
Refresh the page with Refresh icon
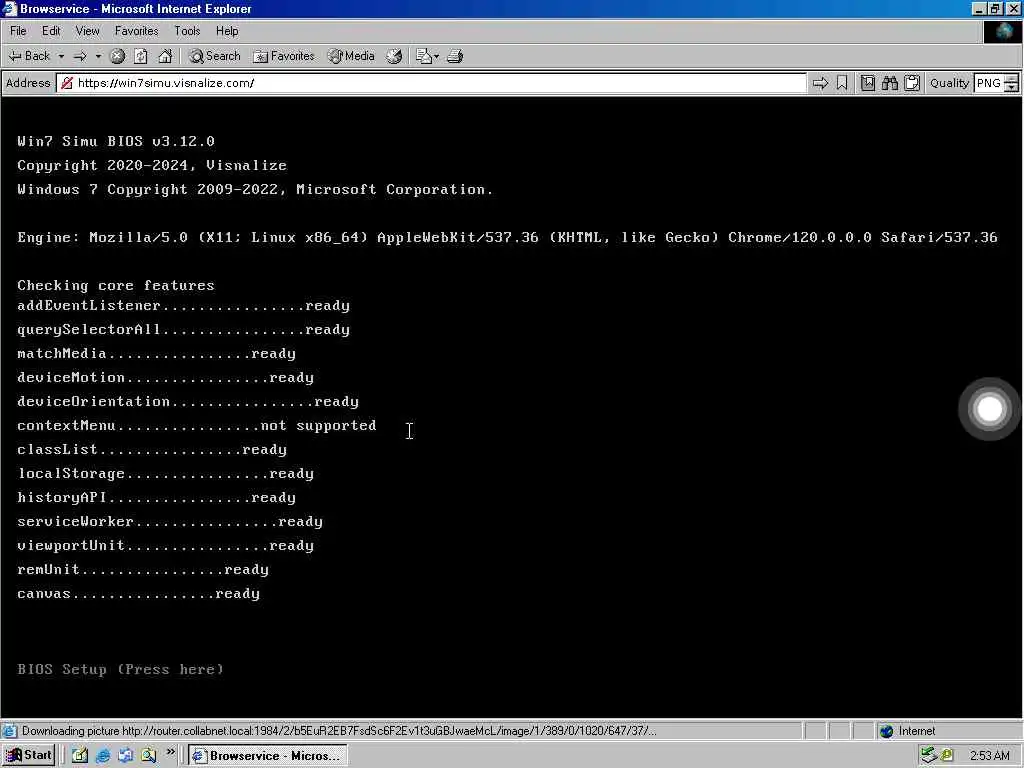(x=141, y=56)
